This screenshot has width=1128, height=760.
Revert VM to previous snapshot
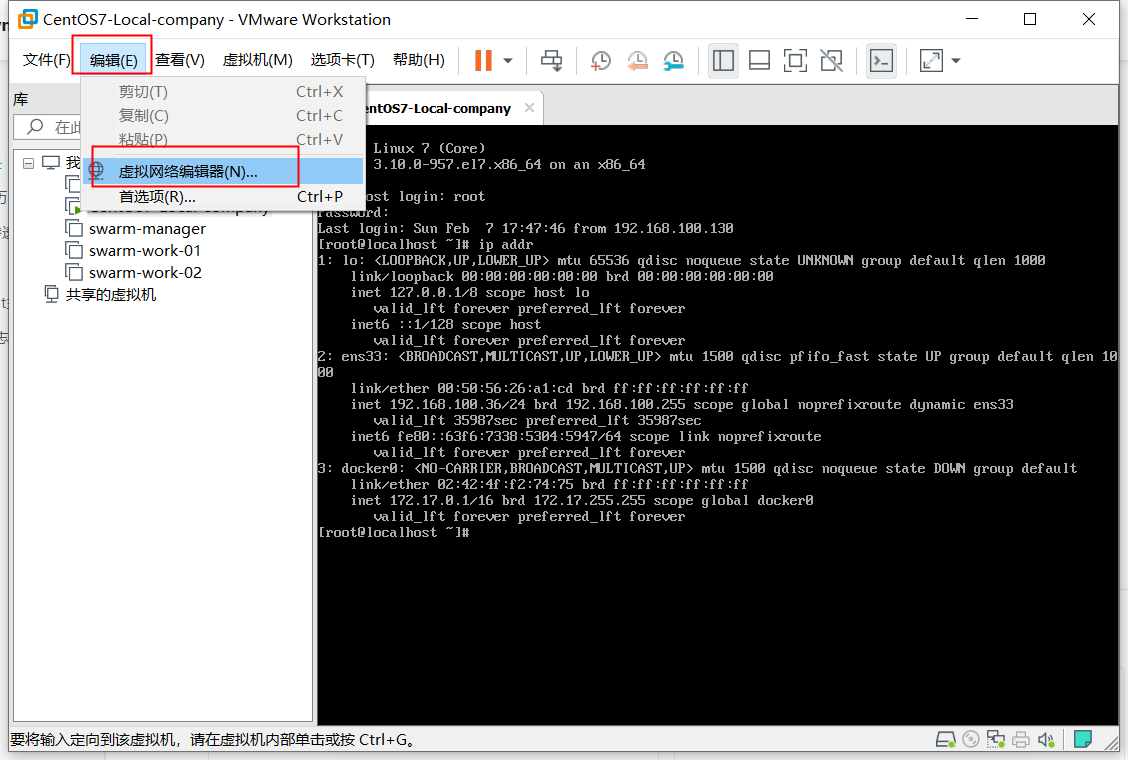(637, 61)
